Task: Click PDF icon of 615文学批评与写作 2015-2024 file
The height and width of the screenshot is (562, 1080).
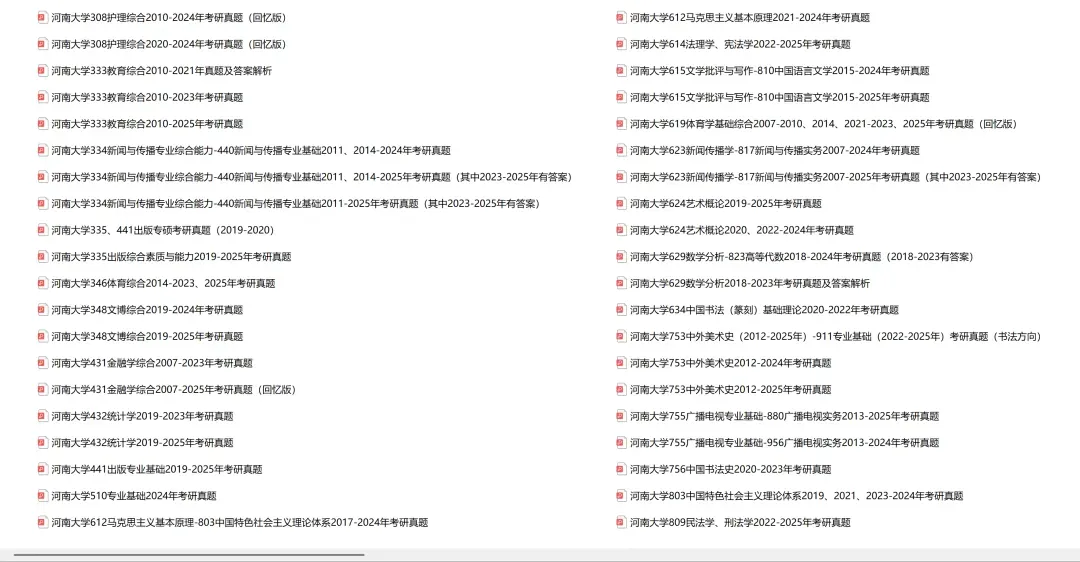Action: pos(621,70)
